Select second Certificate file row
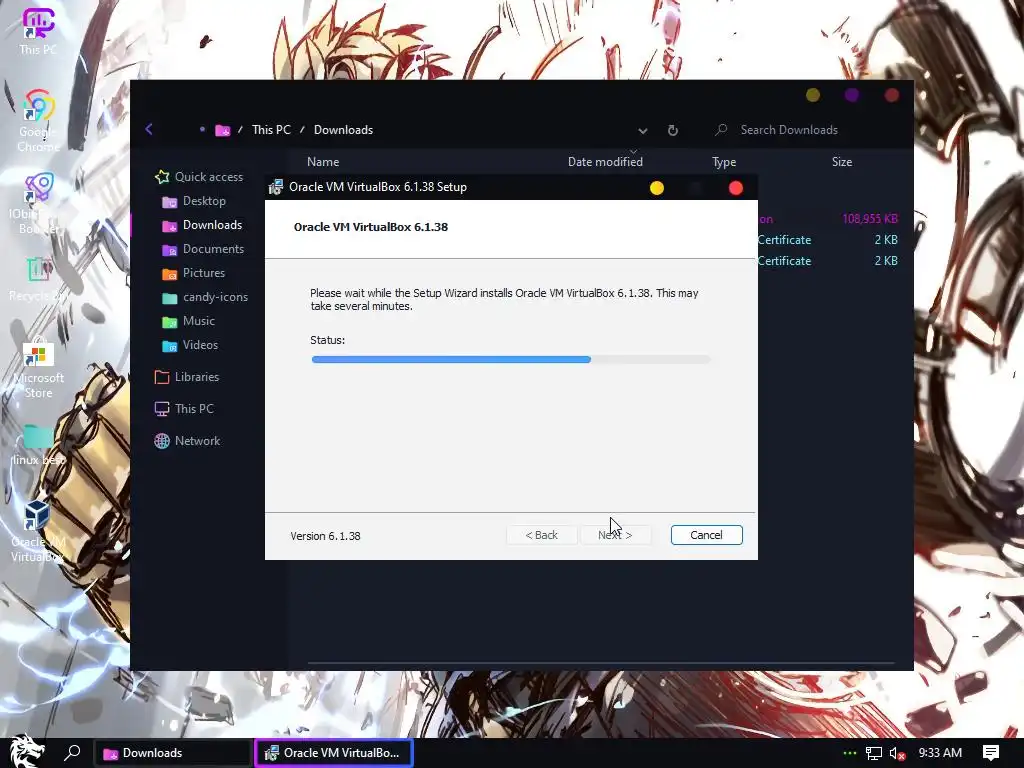This screenshot has height=768, width=1024. tap(827, 261)
